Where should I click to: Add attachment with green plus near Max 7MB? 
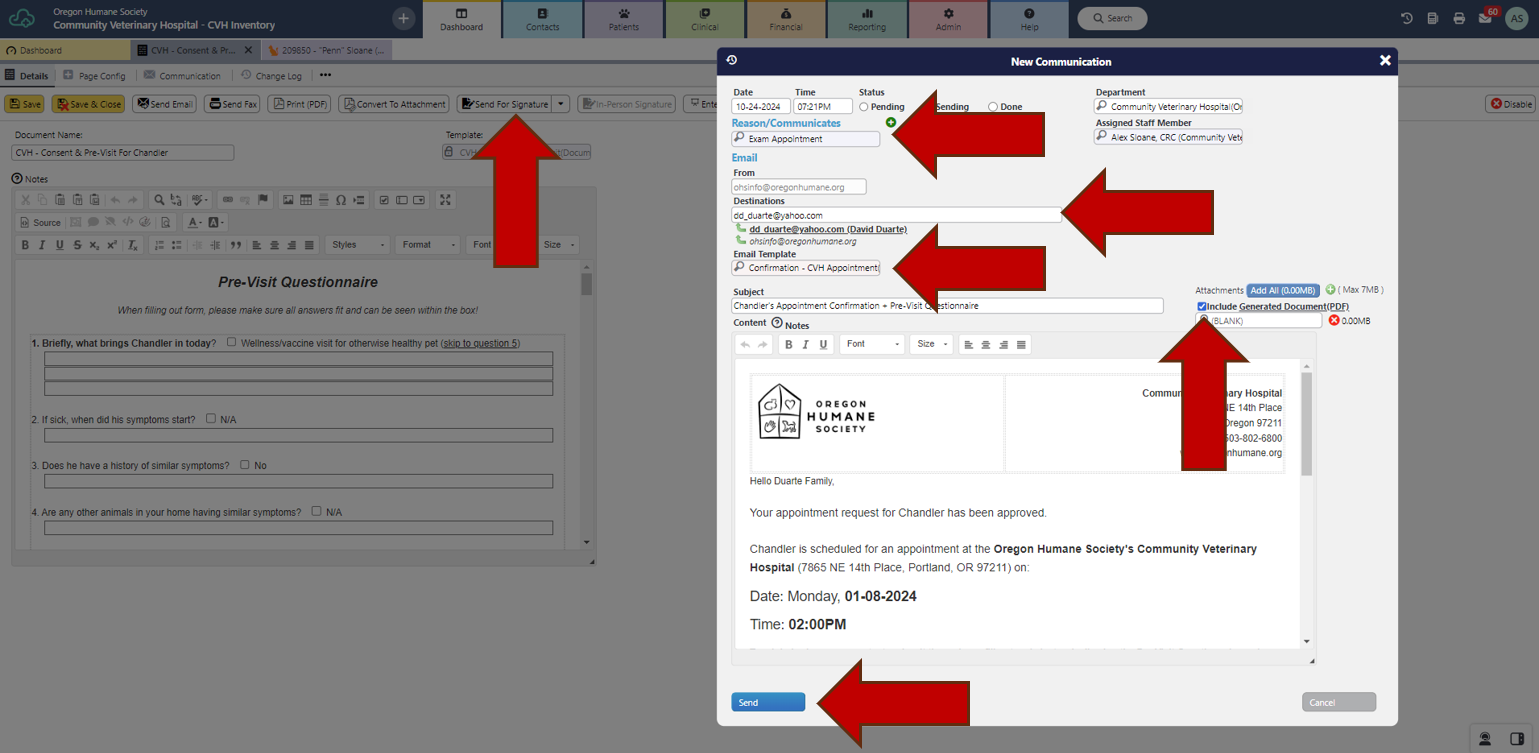1330,290
